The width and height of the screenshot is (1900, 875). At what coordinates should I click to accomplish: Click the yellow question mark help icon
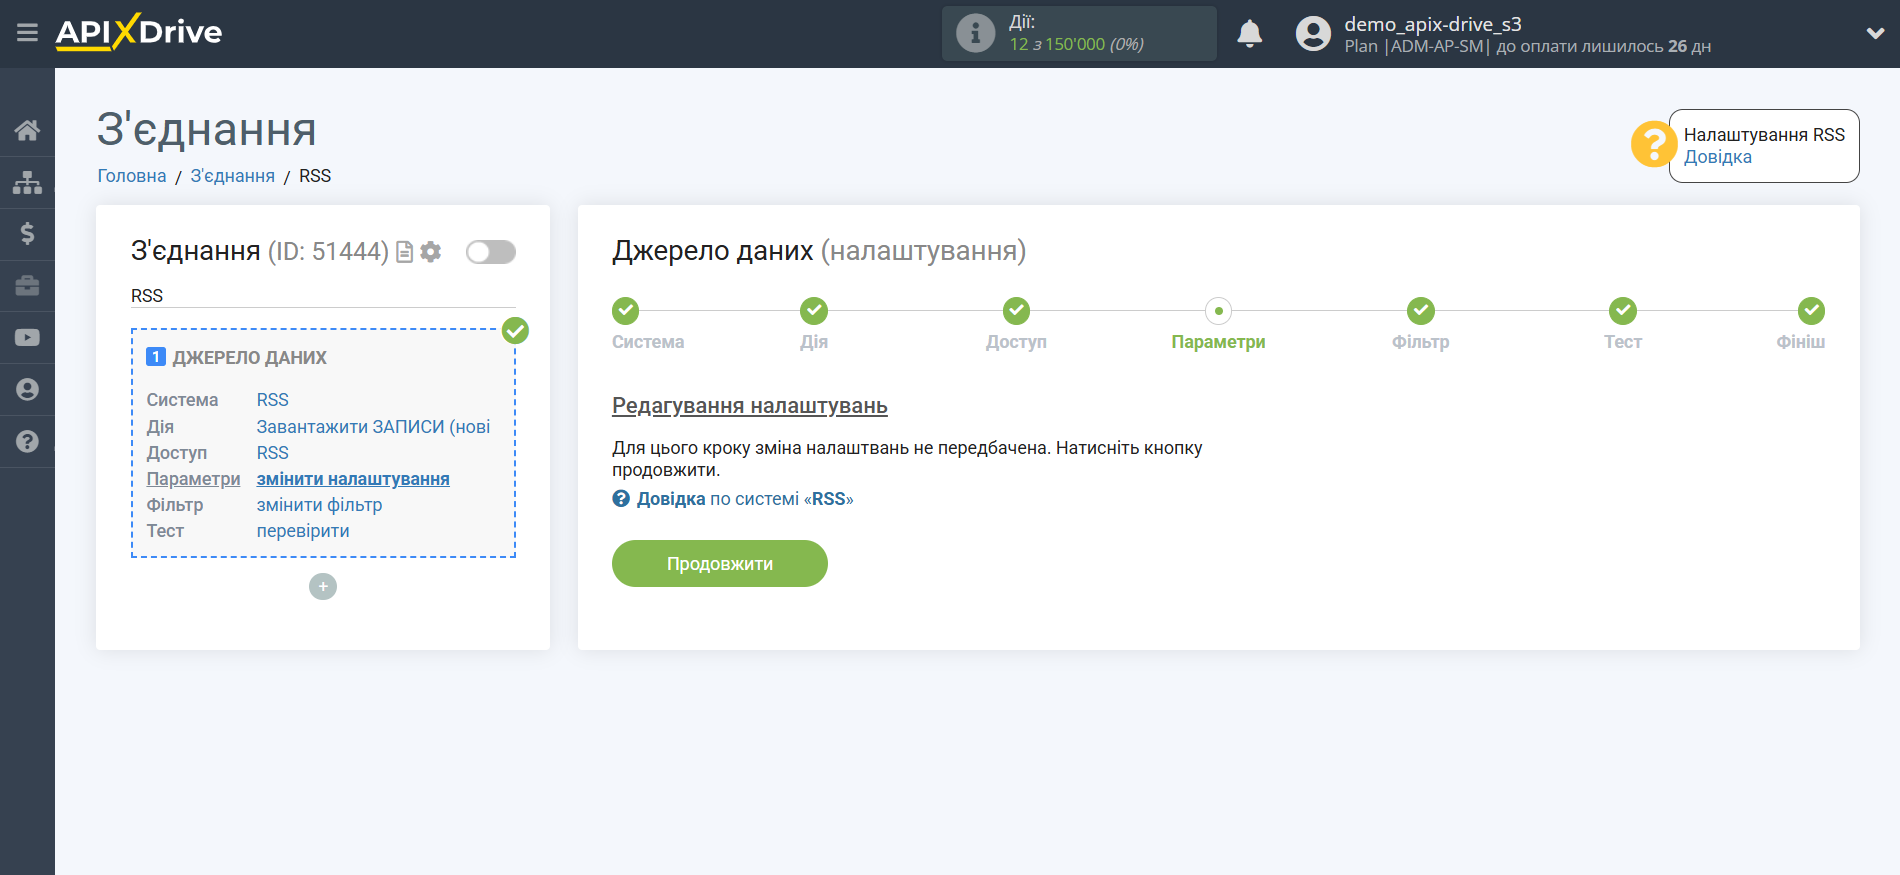1653,144
